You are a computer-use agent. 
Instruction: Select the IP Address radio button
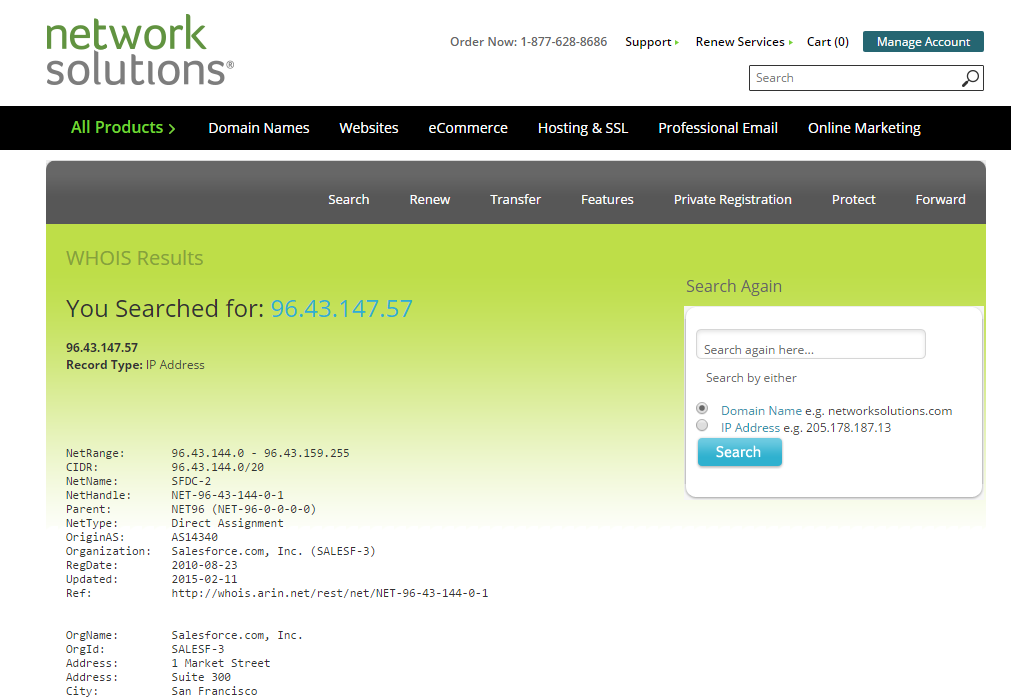702,425
